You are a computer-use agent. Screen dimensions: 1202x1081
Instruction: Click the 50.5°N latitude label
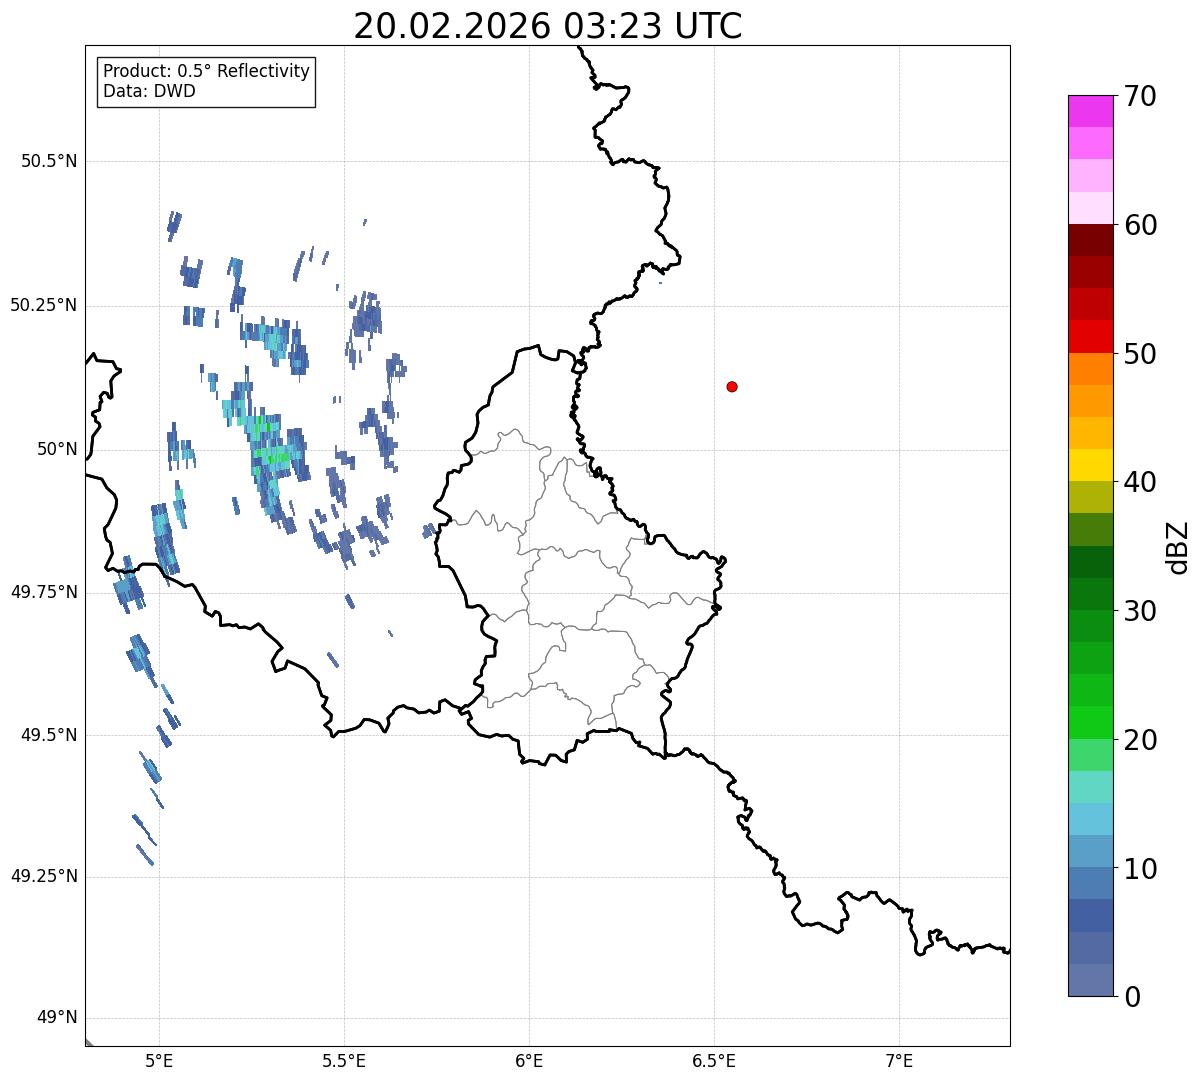point(50,161)
